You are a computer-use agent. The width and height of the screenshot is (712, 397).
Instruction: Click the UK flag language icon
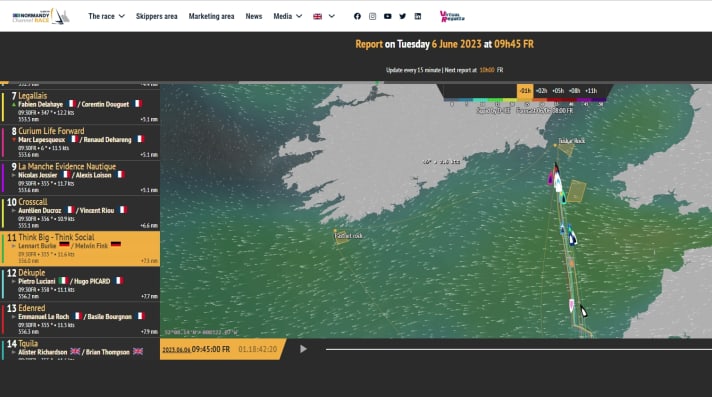tap(317, 16)
